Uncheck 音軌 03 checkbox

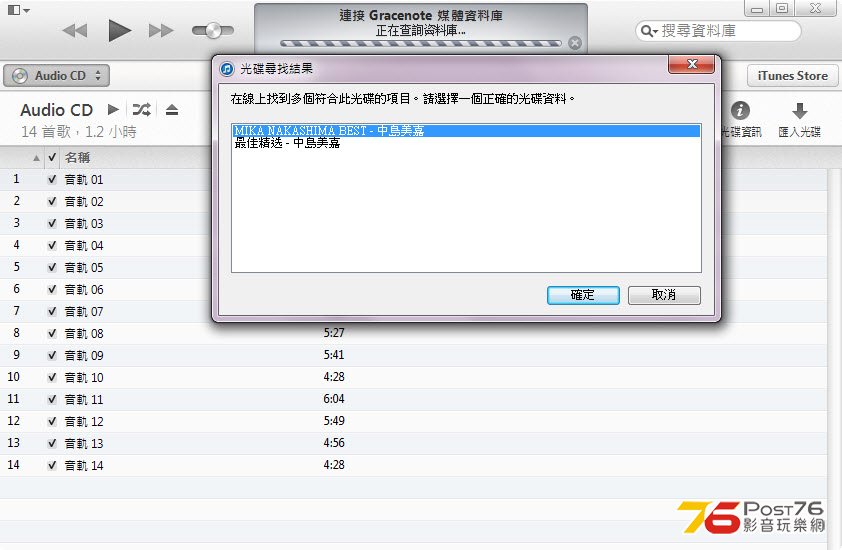pyautogui.click(x=52, y=223)
